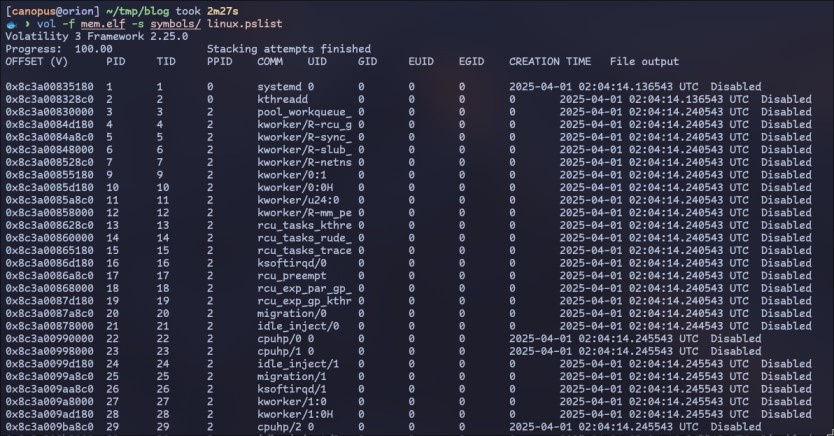Click the 'CREATION TIME' column header

click(550, 62)
